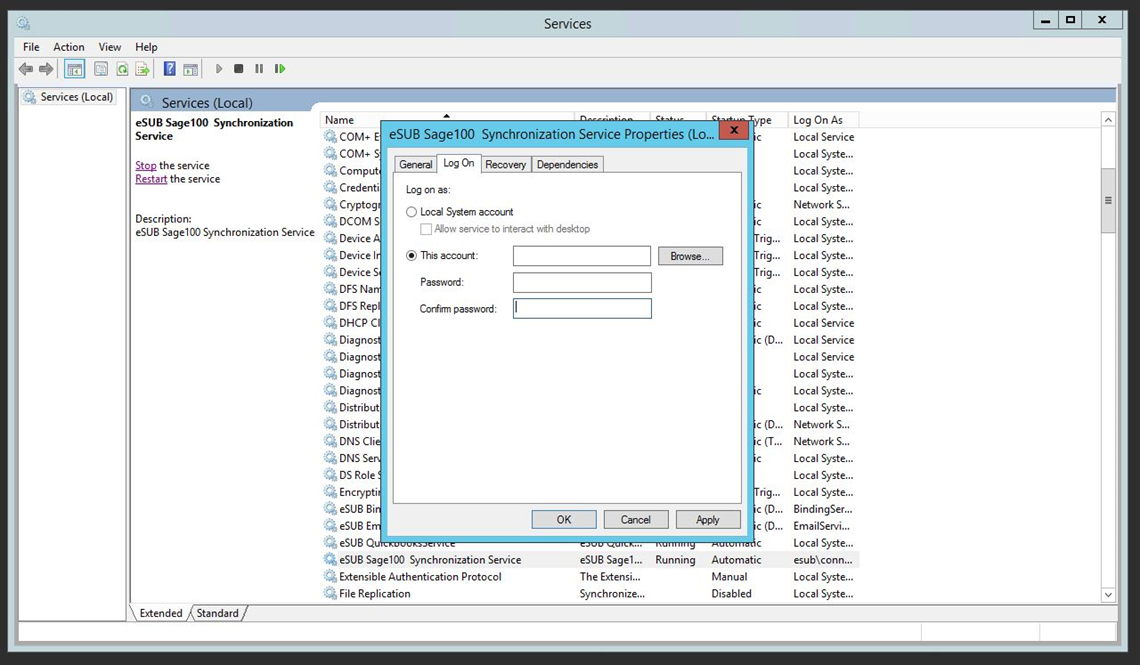Open the File menu

pos(31,47)
